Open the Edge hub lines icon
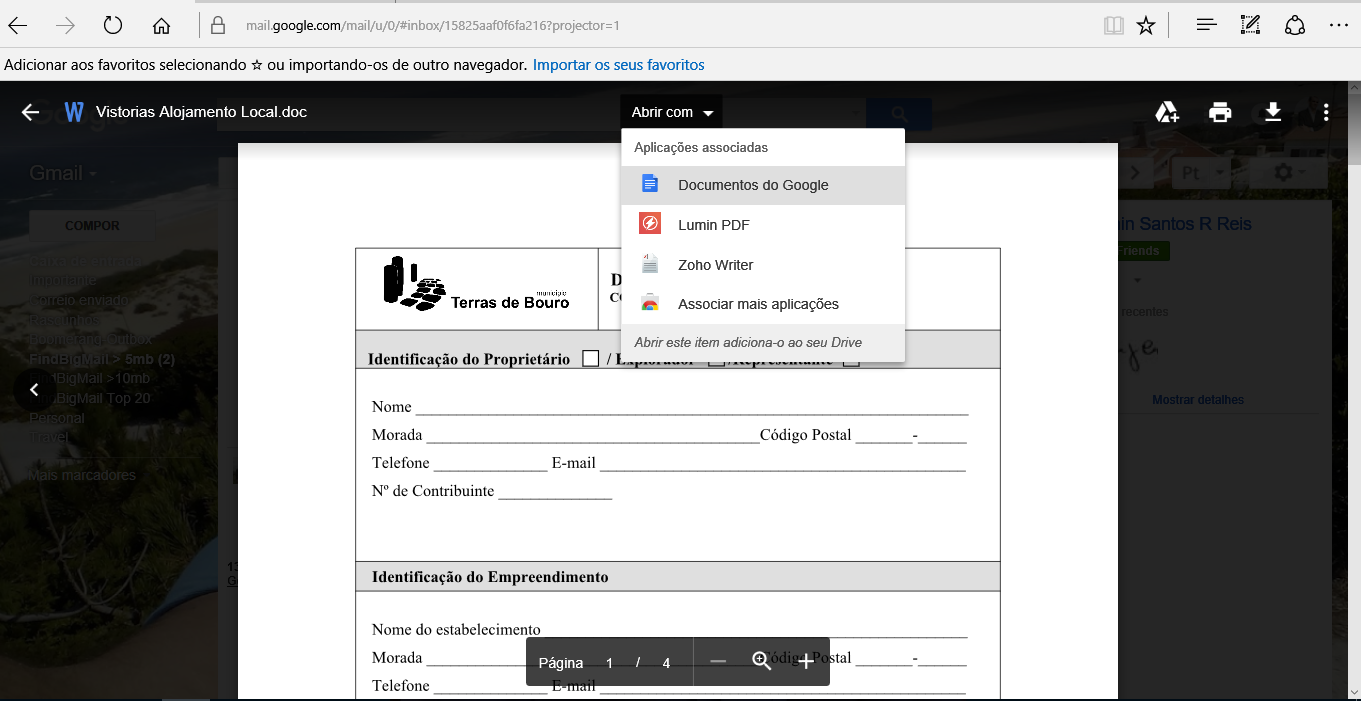This screenshot has width=1361, height=701. pyautogui.click(x=1207, y=25)
